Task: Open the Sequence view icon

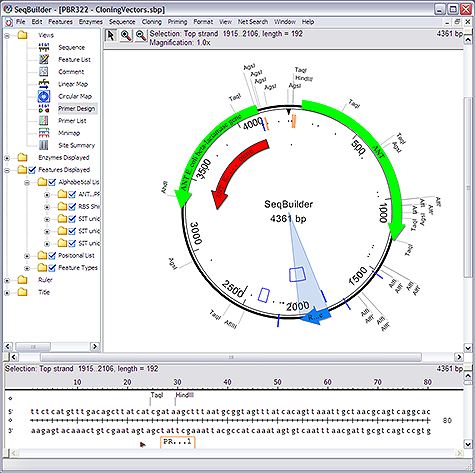Action: [44, 47]
